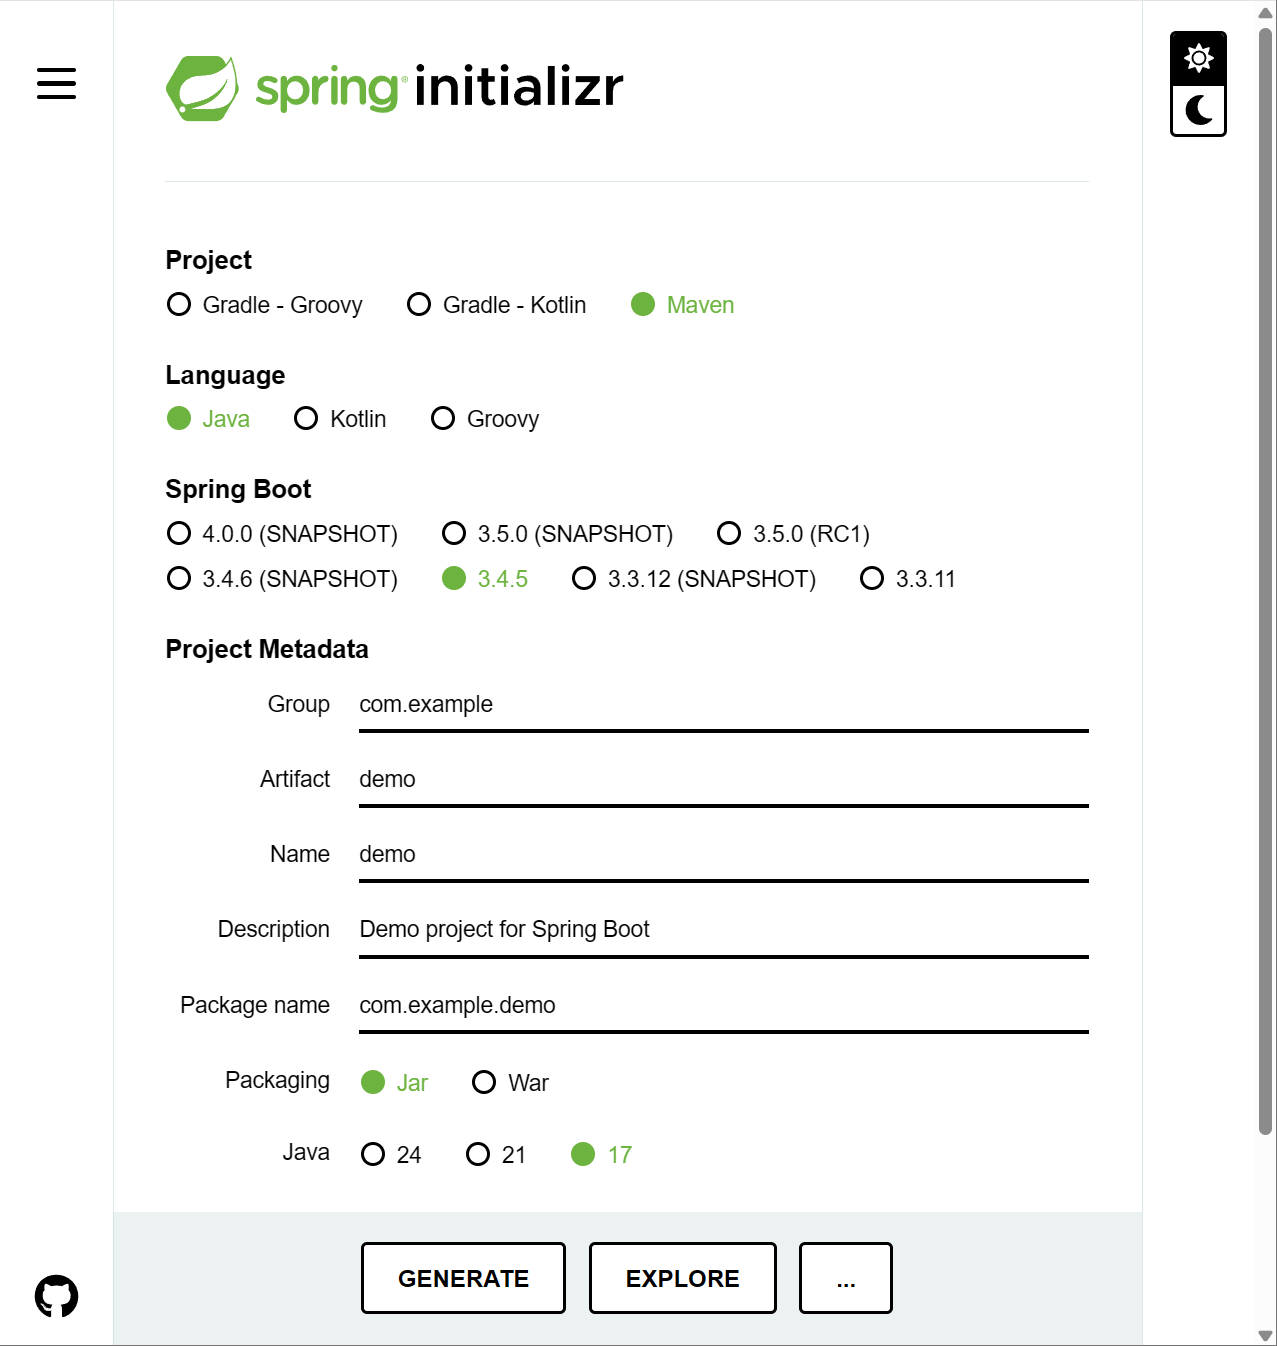The height and width of the screenshot is (1346, 1277).
Task: Open the hamburger navigation menu
Action: pyautogui.click(x=56, y=84)
